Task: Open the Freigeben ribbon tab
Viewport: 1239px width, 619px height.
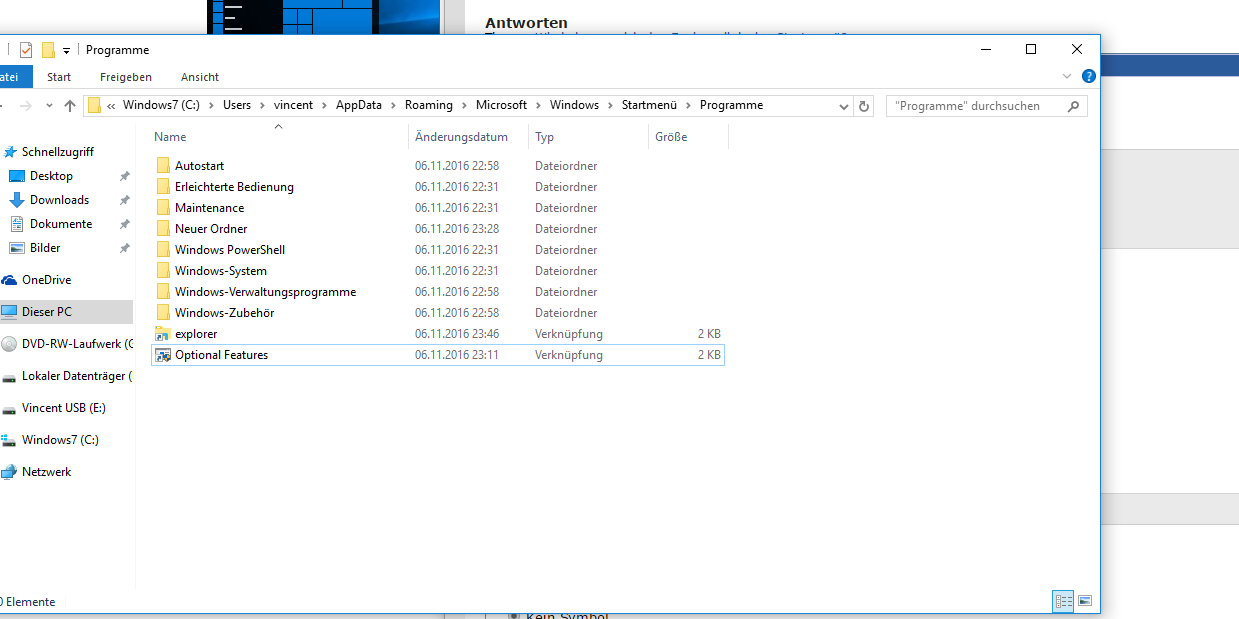Action: click(126, 77)
